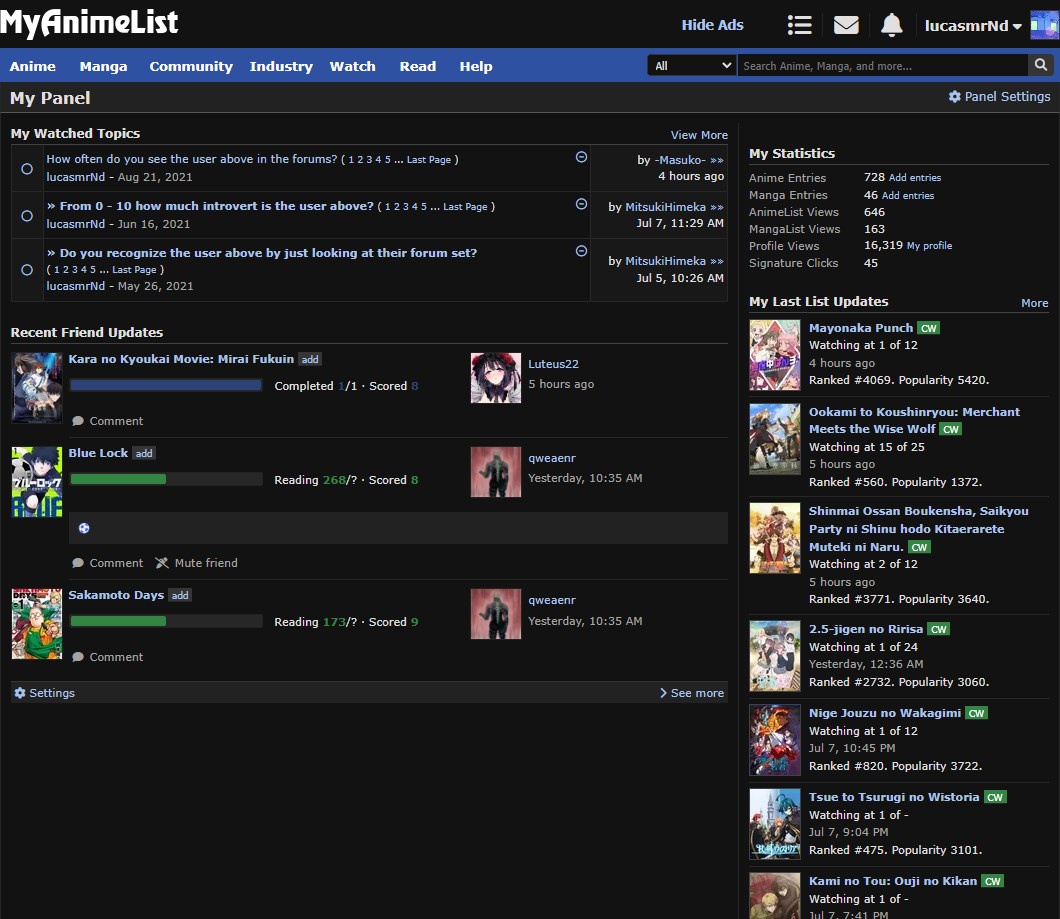Open Luteus22 username link
Image resolution: width=1060 pixels, height=919 pixels.
(553, 364)
